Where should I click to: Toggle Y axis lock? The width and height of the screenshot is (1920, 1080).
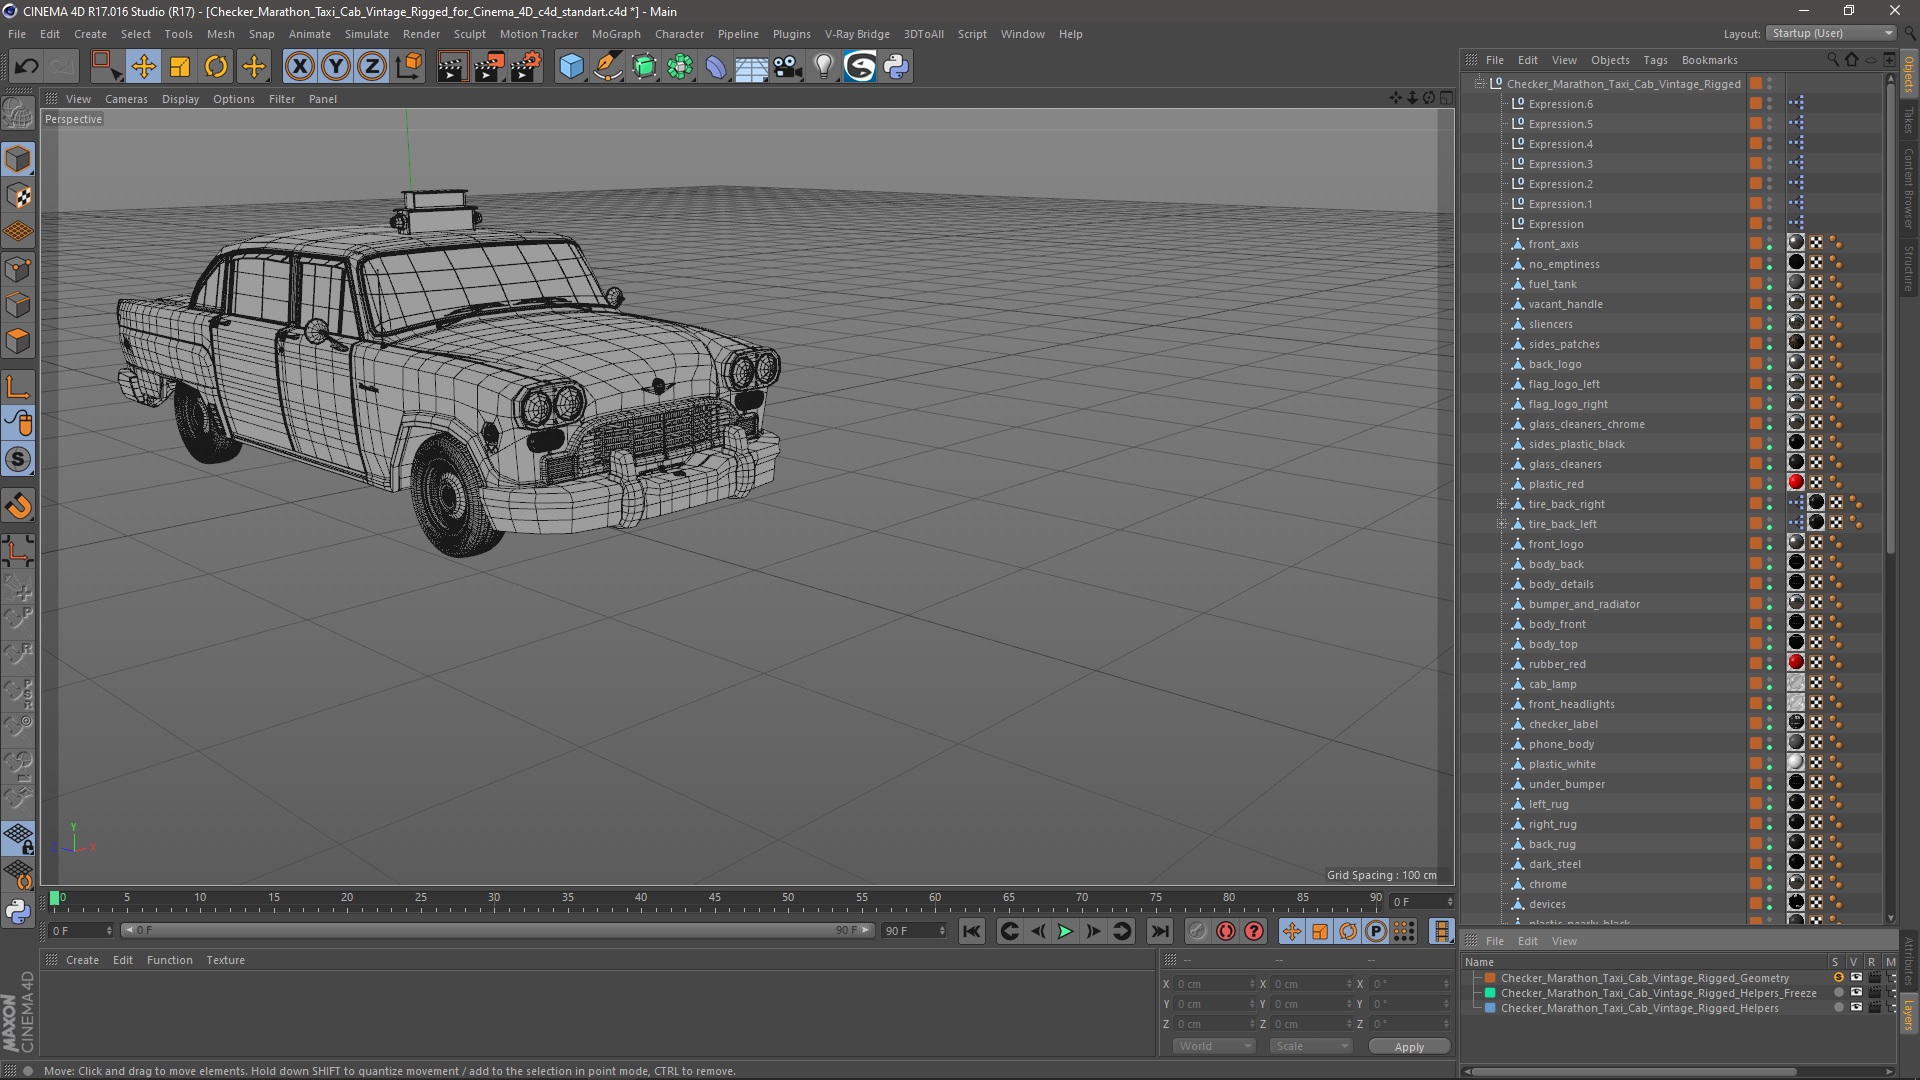point(336,67)
